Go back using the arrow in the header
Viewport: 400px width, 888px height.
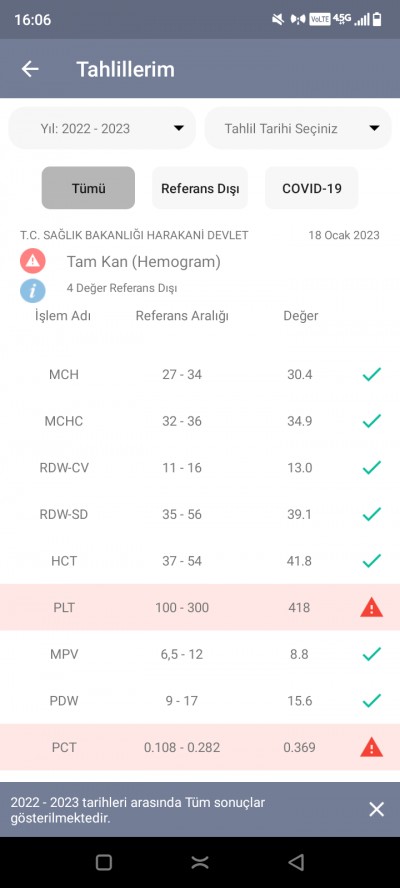[30, 69]
